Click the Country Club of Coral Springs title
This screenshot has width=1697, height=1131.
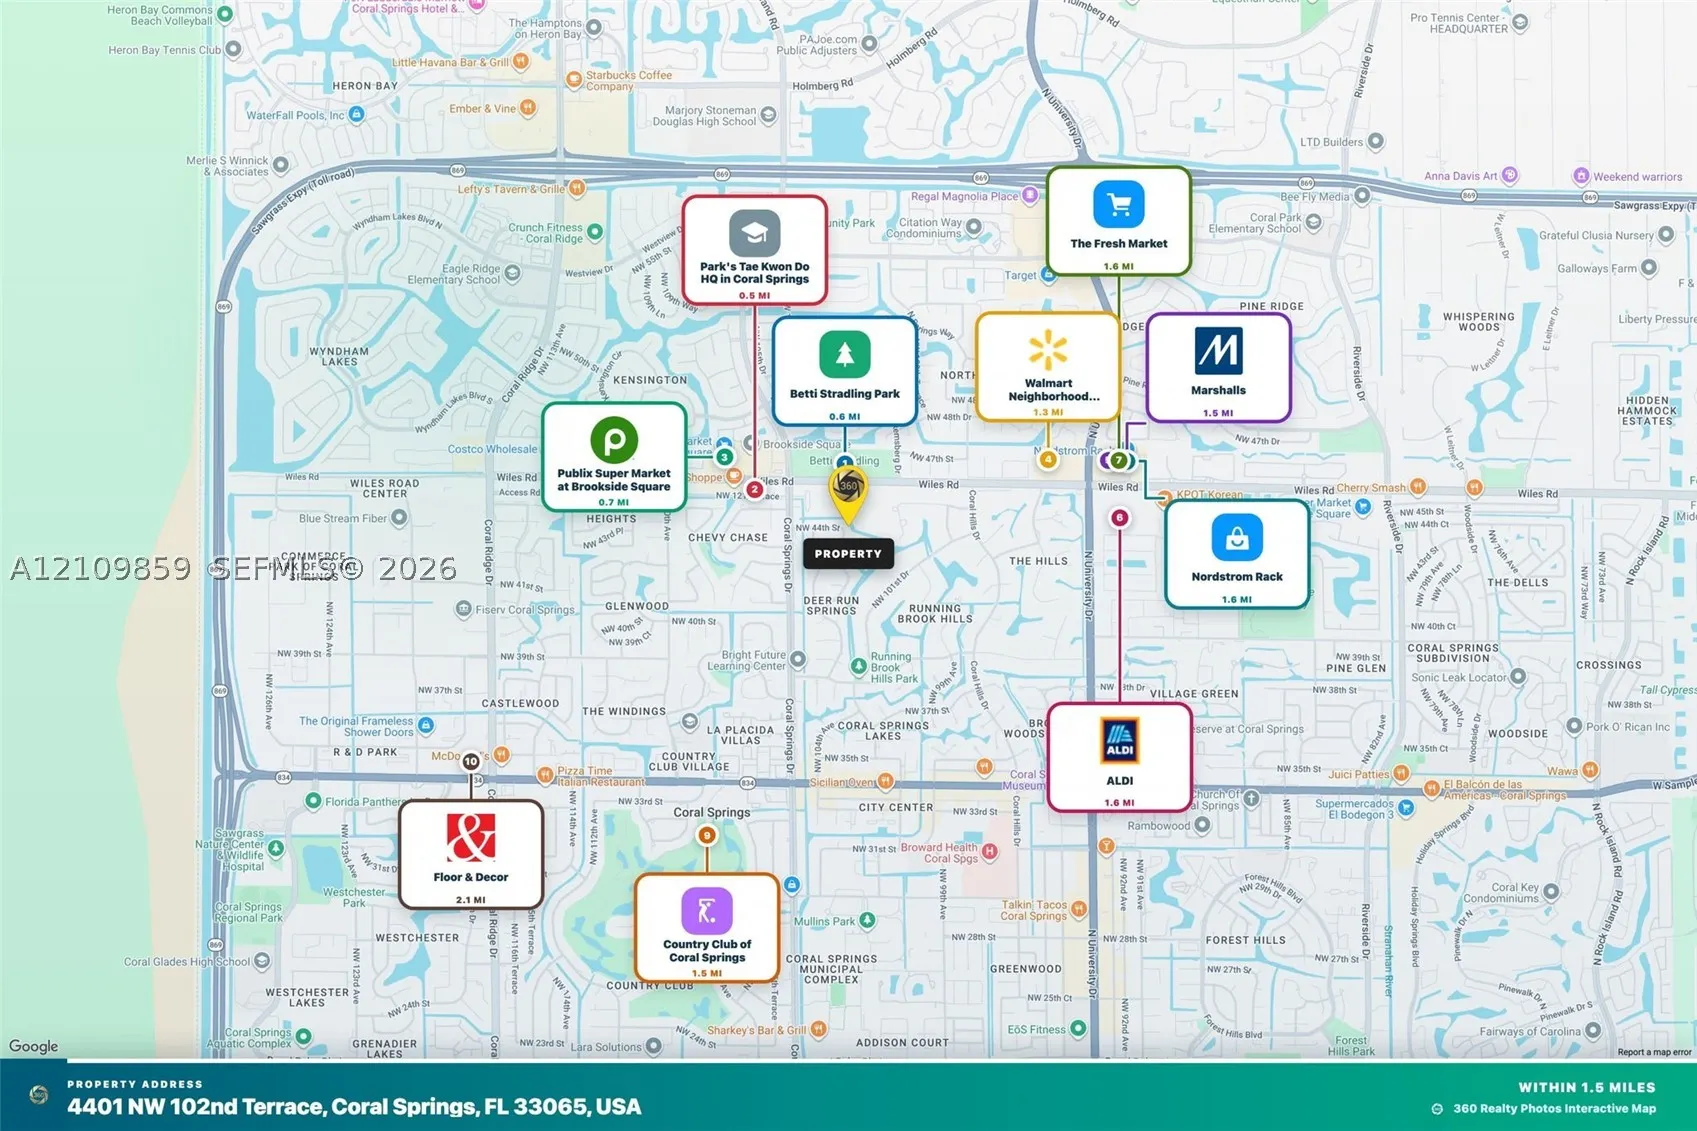click(x=707, y=951)
